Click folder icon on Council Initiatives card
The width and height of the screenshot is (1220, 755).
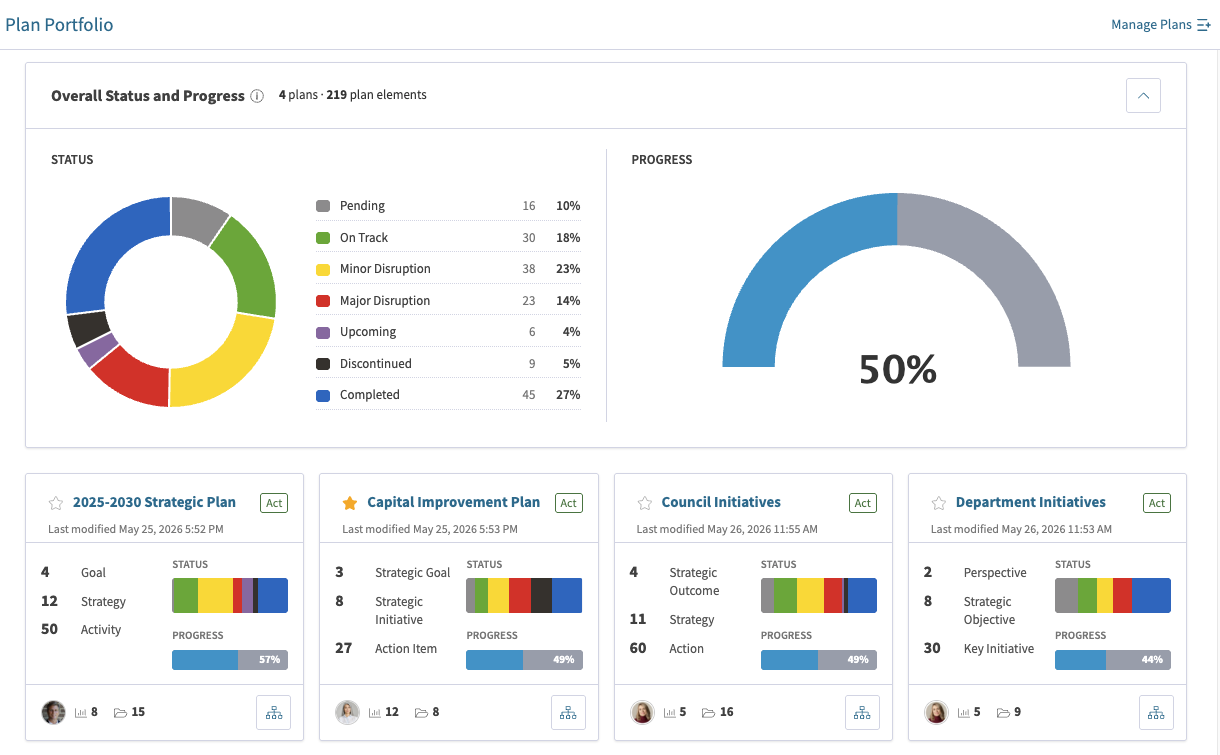[708, 713]
